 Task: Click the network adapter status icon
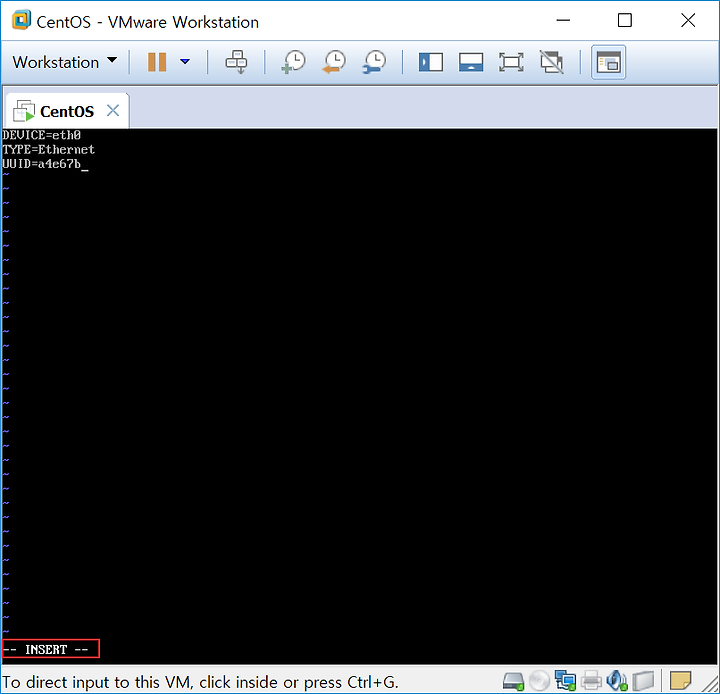(x=565, y=681)
